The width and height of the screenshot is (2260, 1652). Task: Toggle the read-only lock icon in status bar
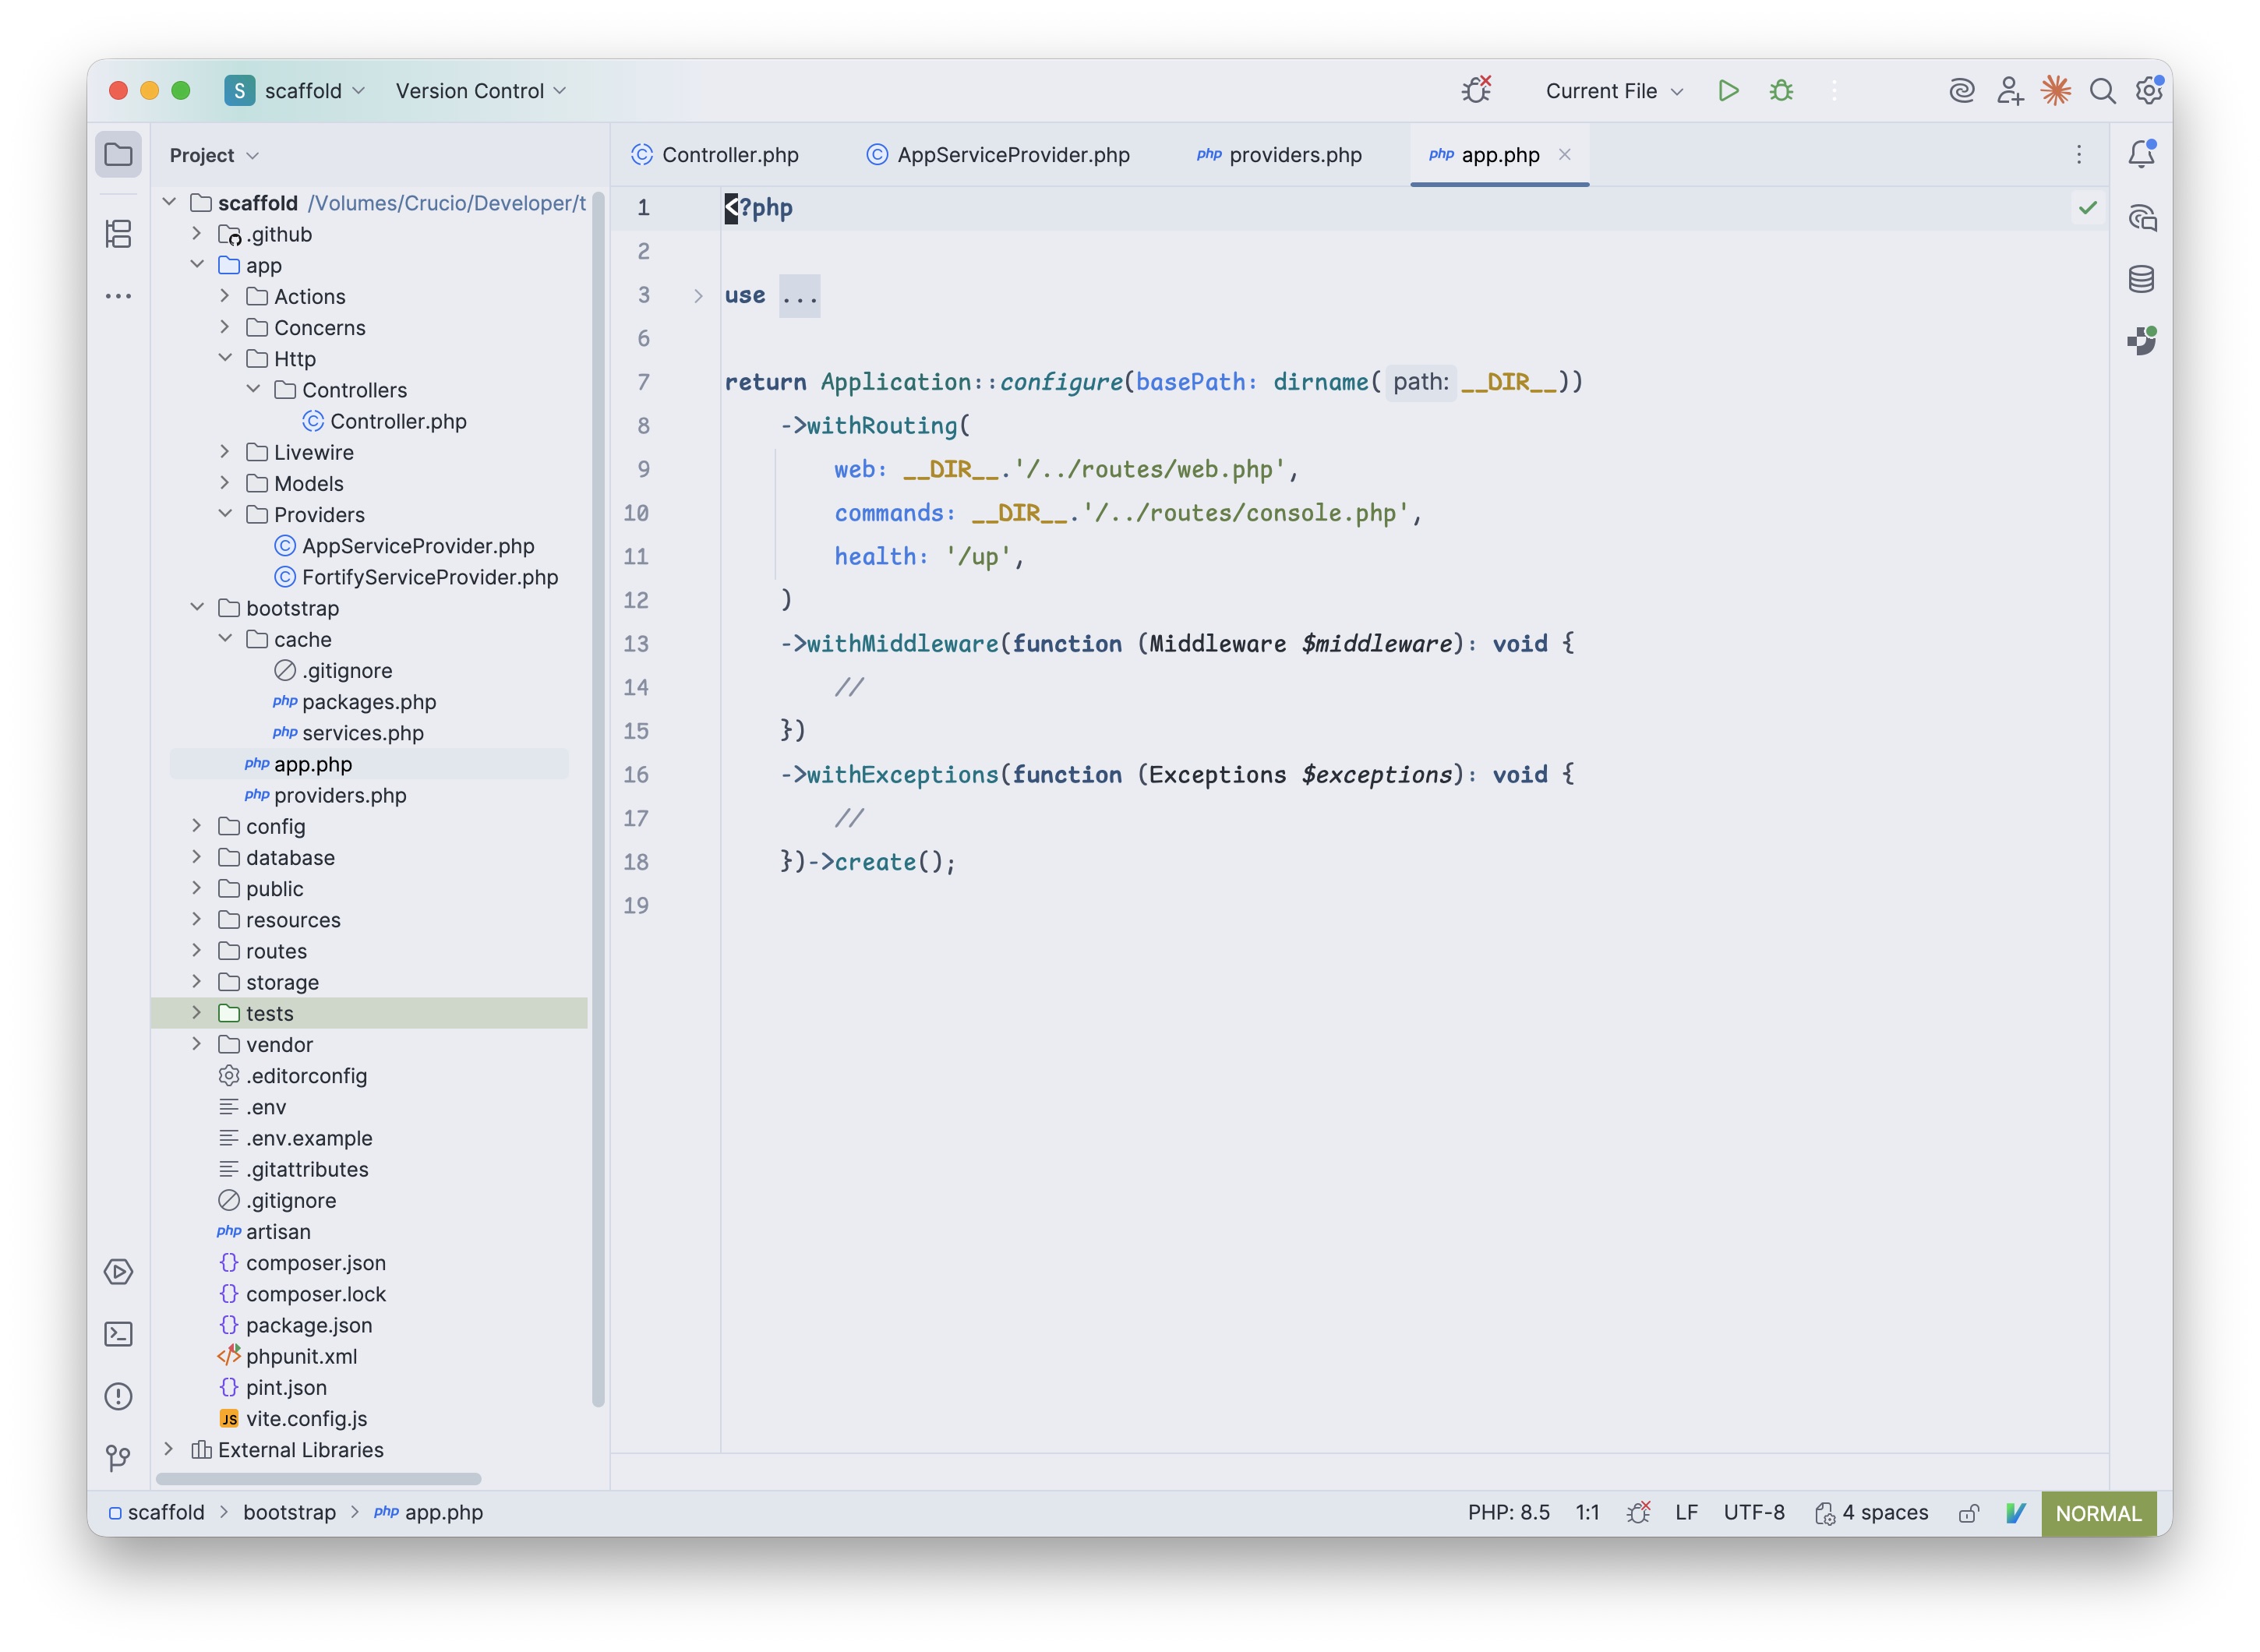tap(1968, 1513)
